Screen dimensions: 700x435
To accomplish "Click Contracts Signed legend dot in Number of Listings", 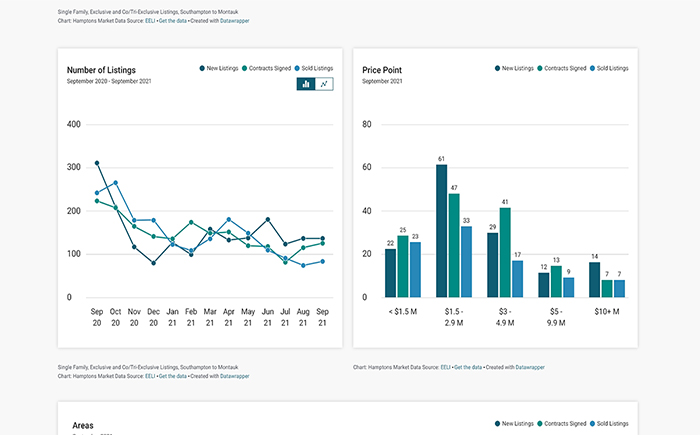I will [x=244, y=68].
